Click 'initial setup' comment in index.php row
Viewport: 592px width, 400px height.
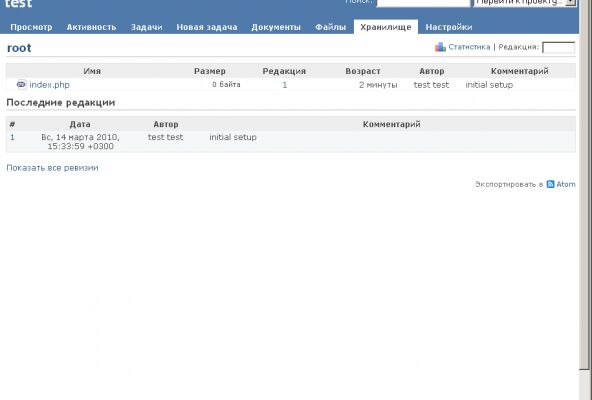point(489,85)
